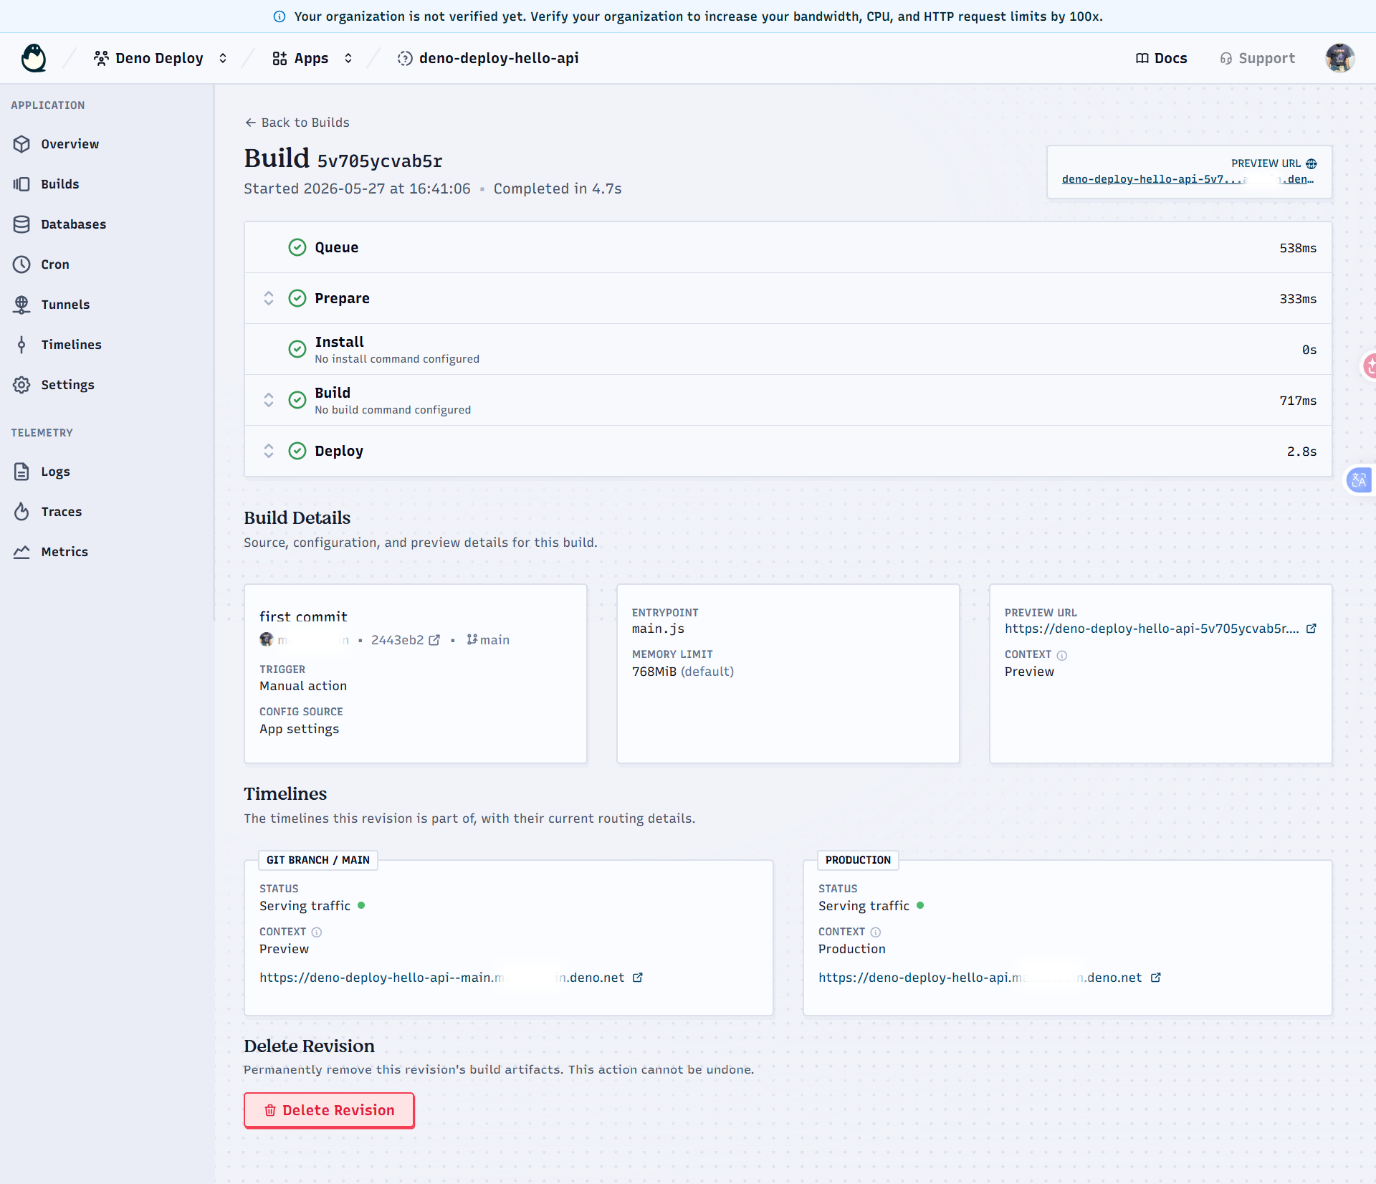Click the Tunnels globe icon
1376x1184 pixels.
tap(21, 304)
